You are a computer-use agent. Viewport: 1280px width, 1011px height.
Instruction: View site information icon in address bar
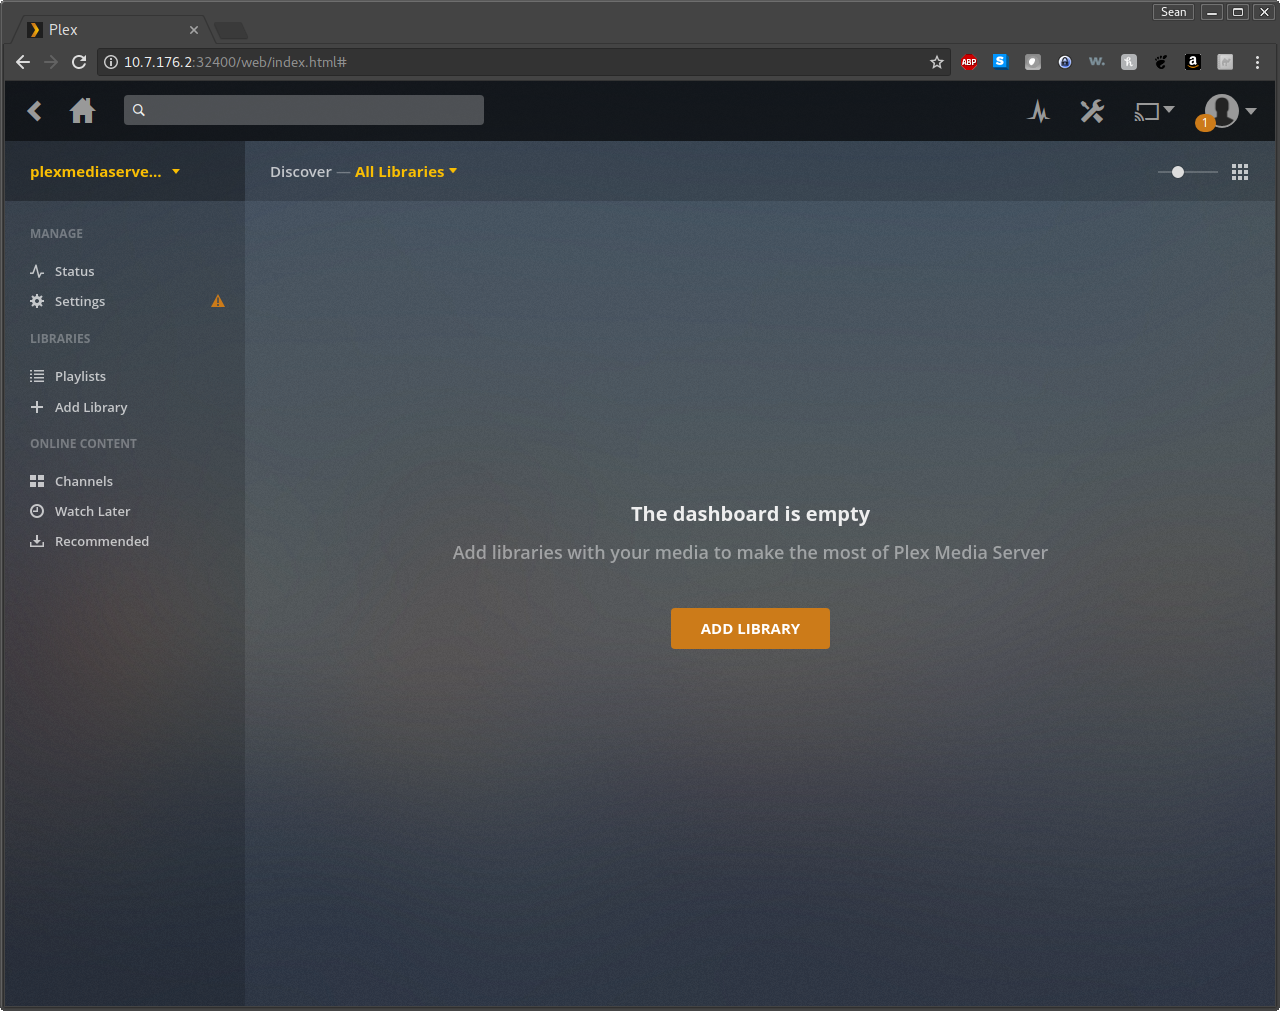tap(111, 62)
